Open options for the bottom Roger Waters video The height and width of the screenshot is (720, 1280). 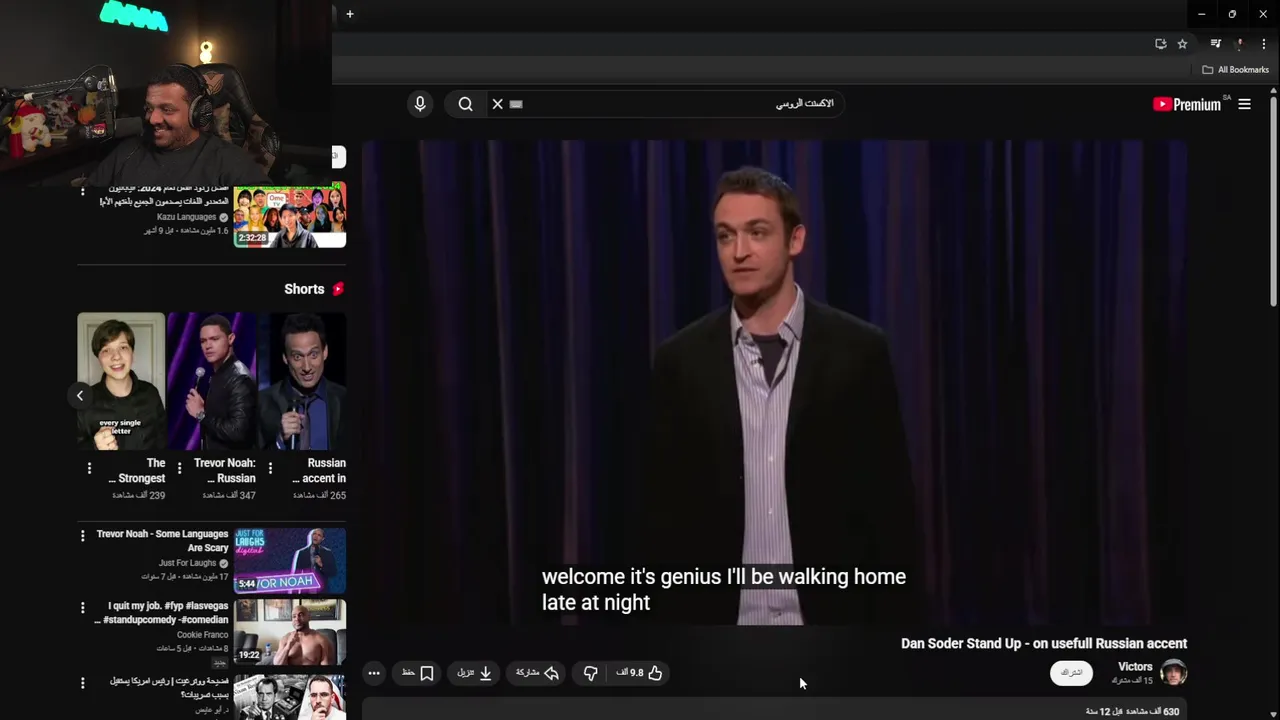(x=83, y=683)
